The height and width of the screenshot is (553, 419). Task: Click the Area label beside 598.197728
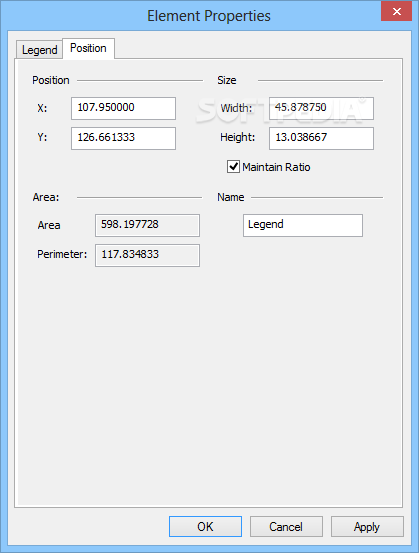49,225
